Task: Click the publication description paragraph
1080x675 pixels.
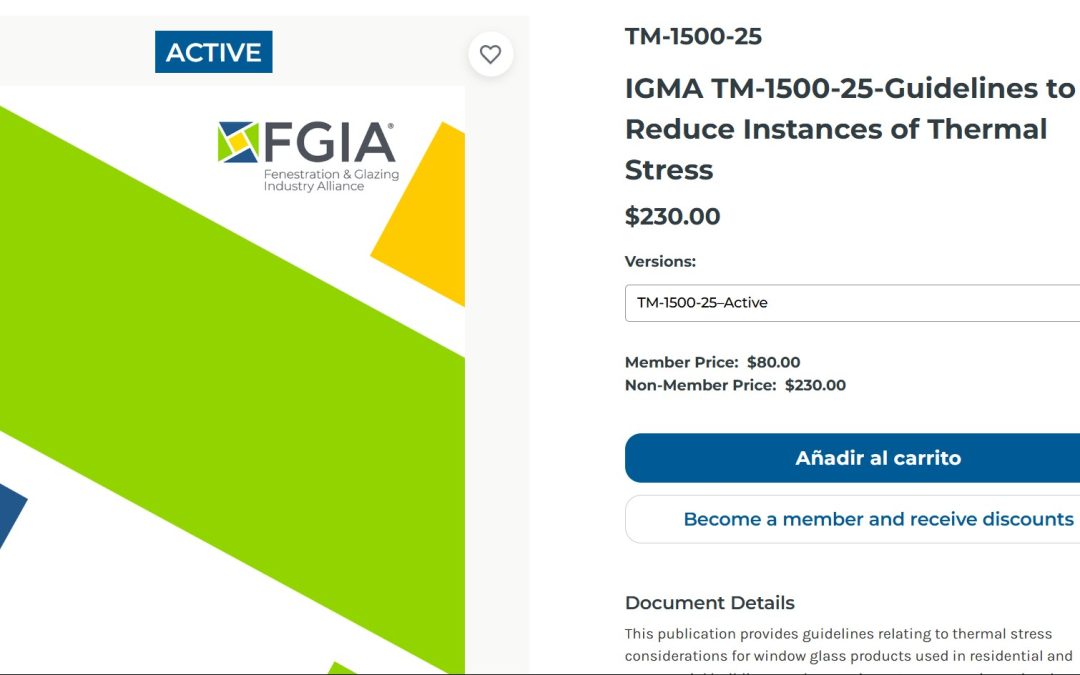Action: click(x=848, y=646)
